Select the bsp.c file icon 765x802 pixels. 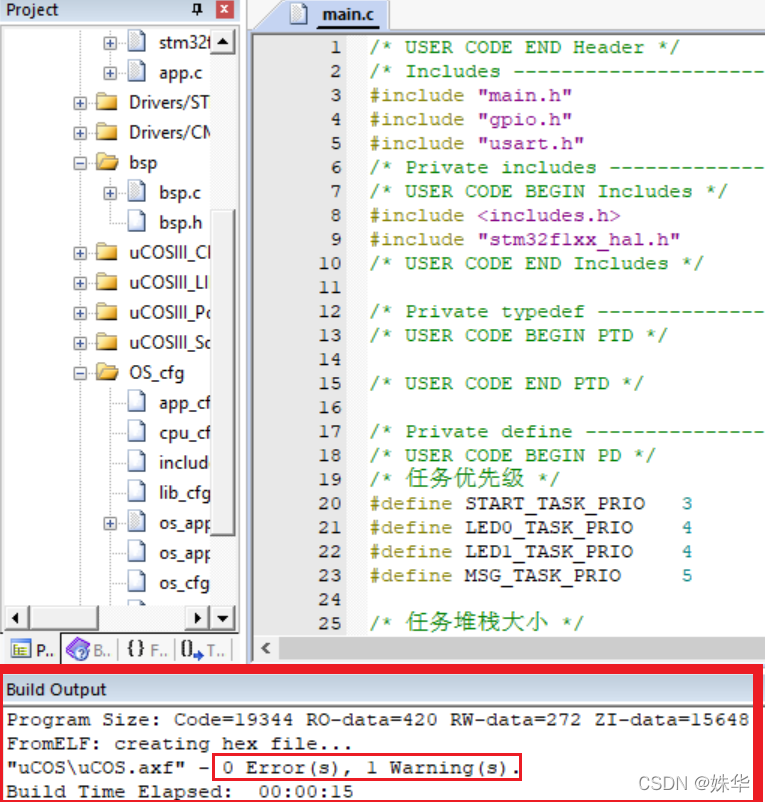pos(137,191)
